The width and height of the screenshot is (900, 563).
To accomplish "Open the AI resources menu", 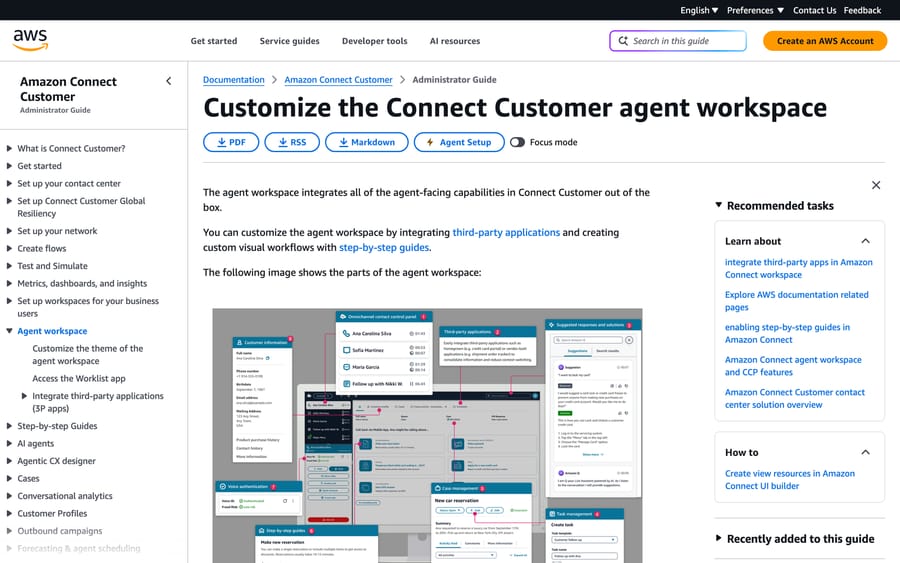I will [x=455, y=41].
